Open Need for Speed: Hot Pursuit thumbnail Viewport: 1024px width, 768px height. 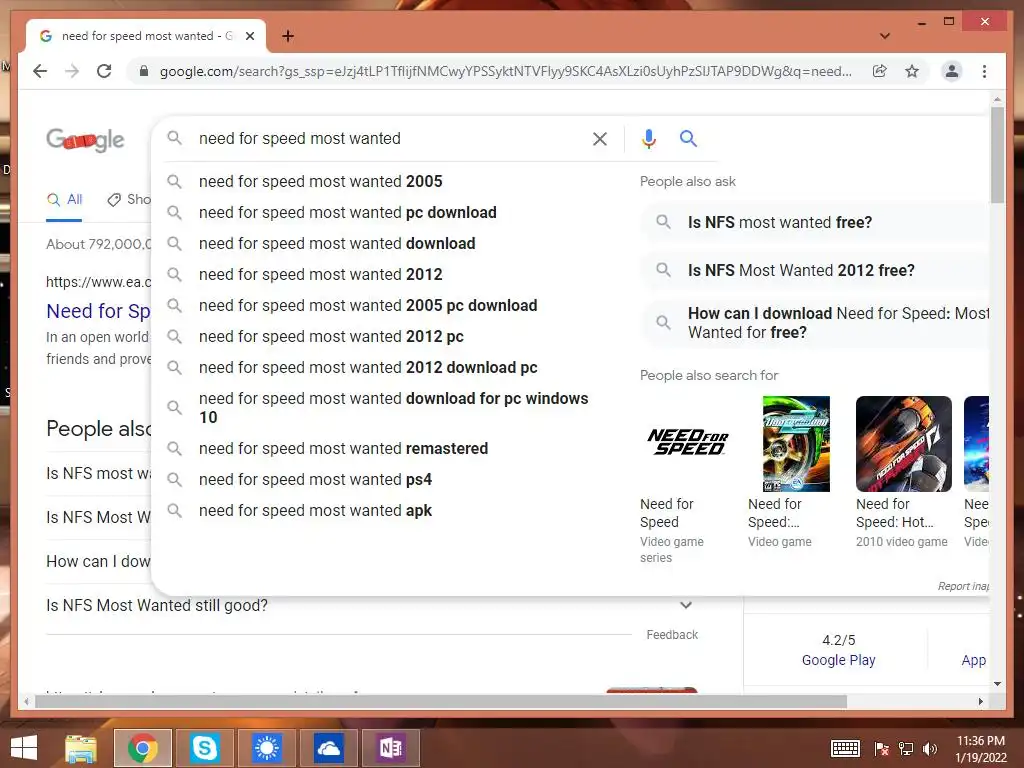[904, 443]
